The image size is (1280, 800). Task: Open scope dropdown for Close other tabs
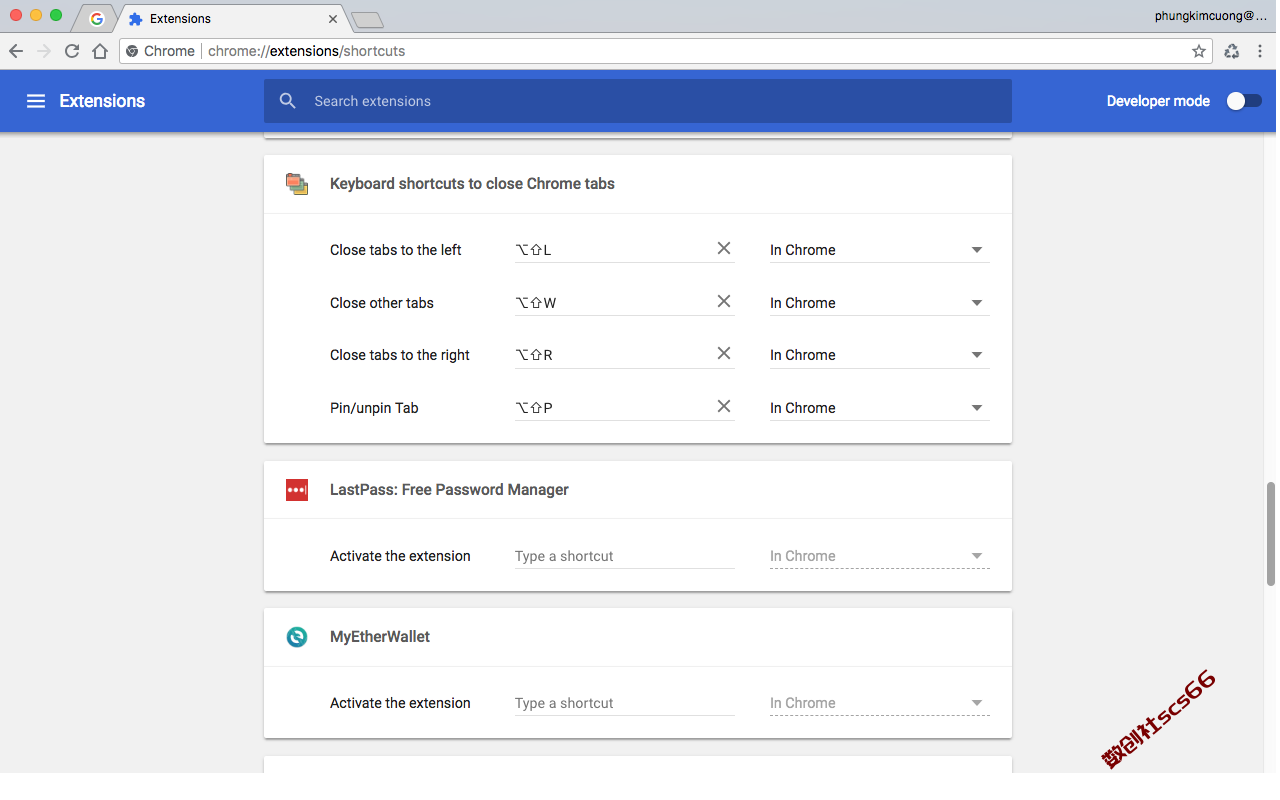(x=880, y=303)
